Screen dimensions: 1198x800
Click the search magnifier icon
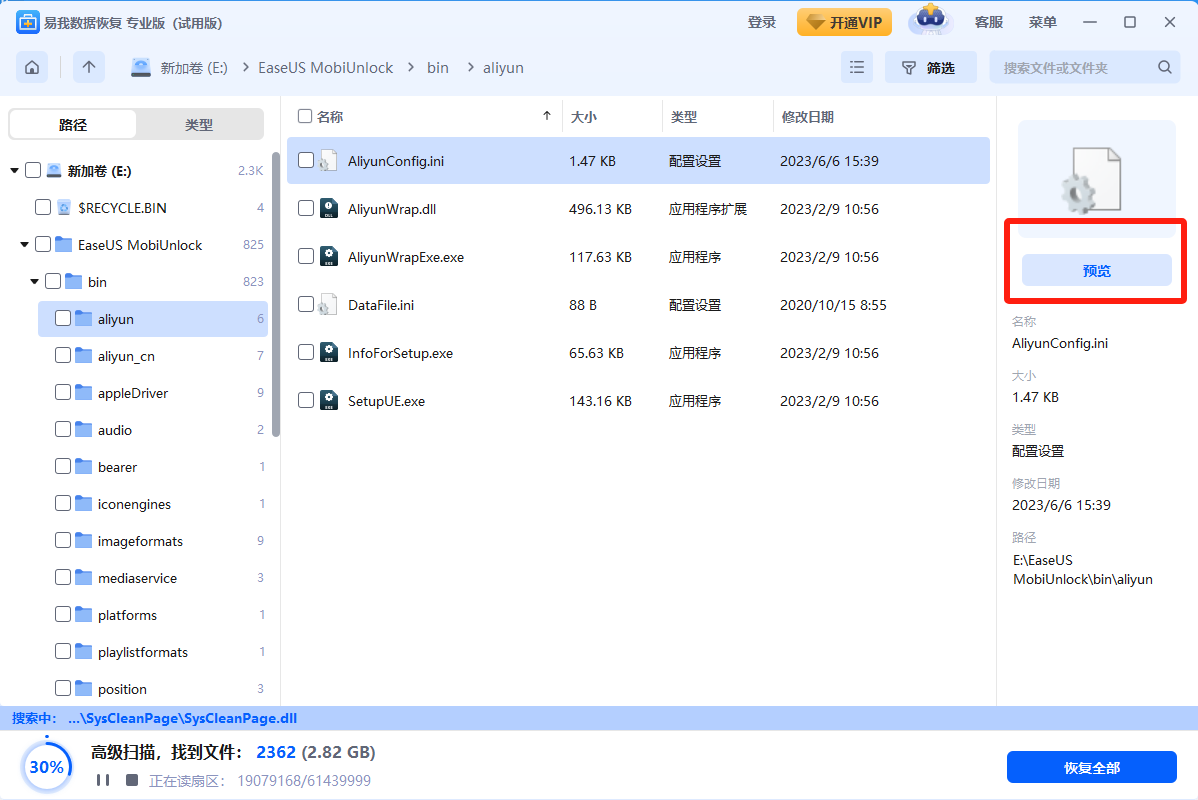pyautogui.click(x=1164, y=67)
